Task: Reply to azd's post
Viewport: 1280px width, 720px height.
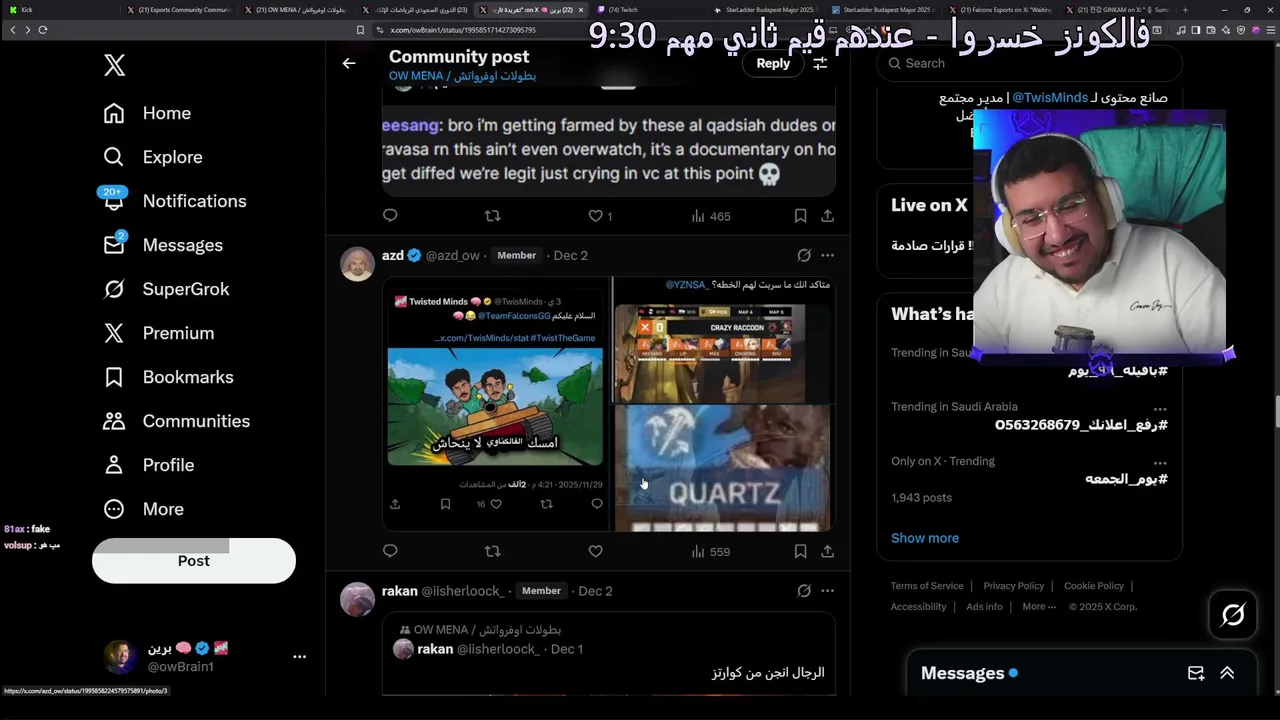Action: [390, 551]
